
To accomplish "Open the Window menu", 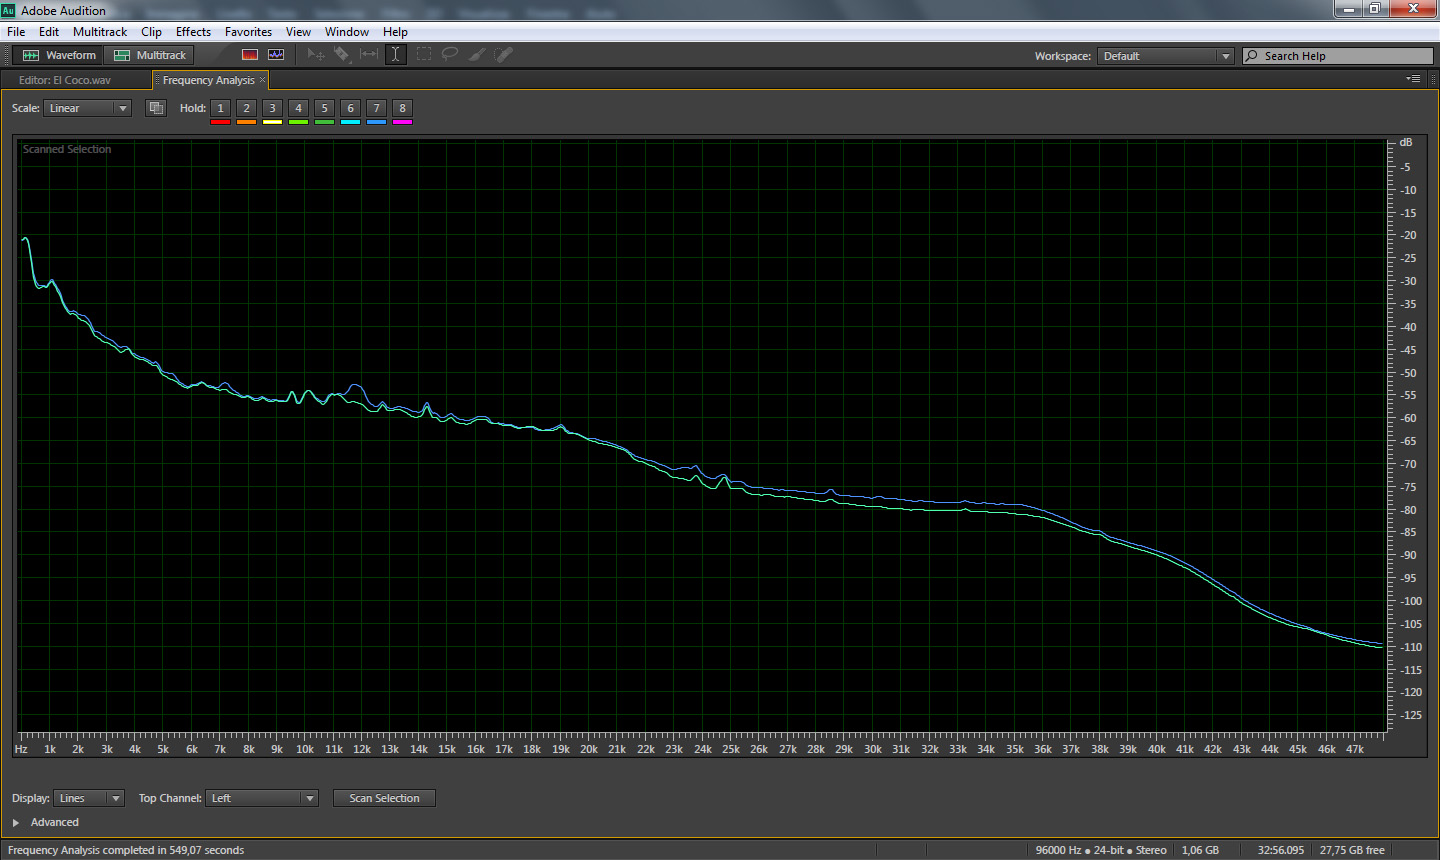I will coord(347,32).
